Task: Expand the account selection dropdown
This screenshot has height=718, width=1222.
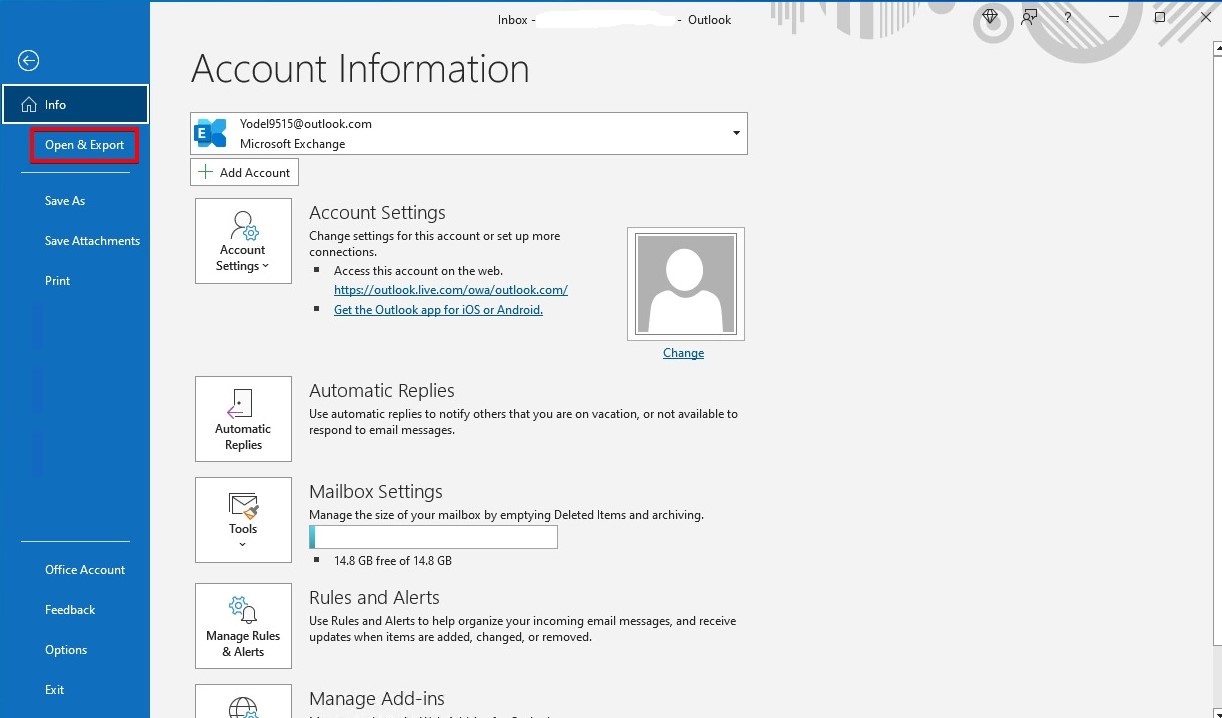Action: (x=736, y=133)
